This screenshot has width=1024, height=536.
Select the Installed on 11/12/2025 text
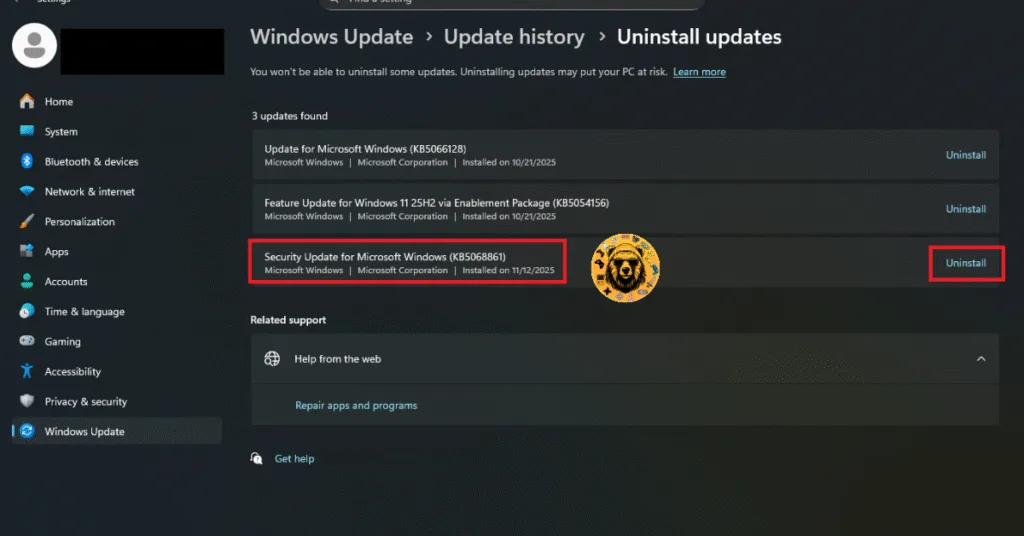point(508,270)
